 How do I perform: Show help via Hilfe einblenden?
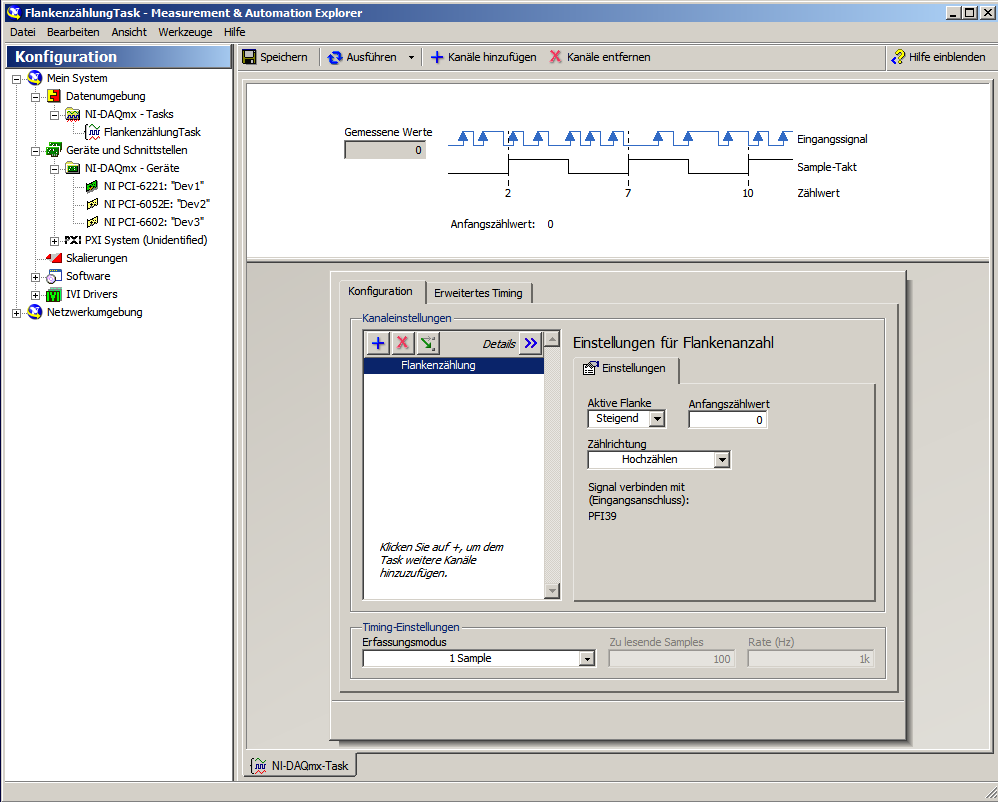click(938, 57)
